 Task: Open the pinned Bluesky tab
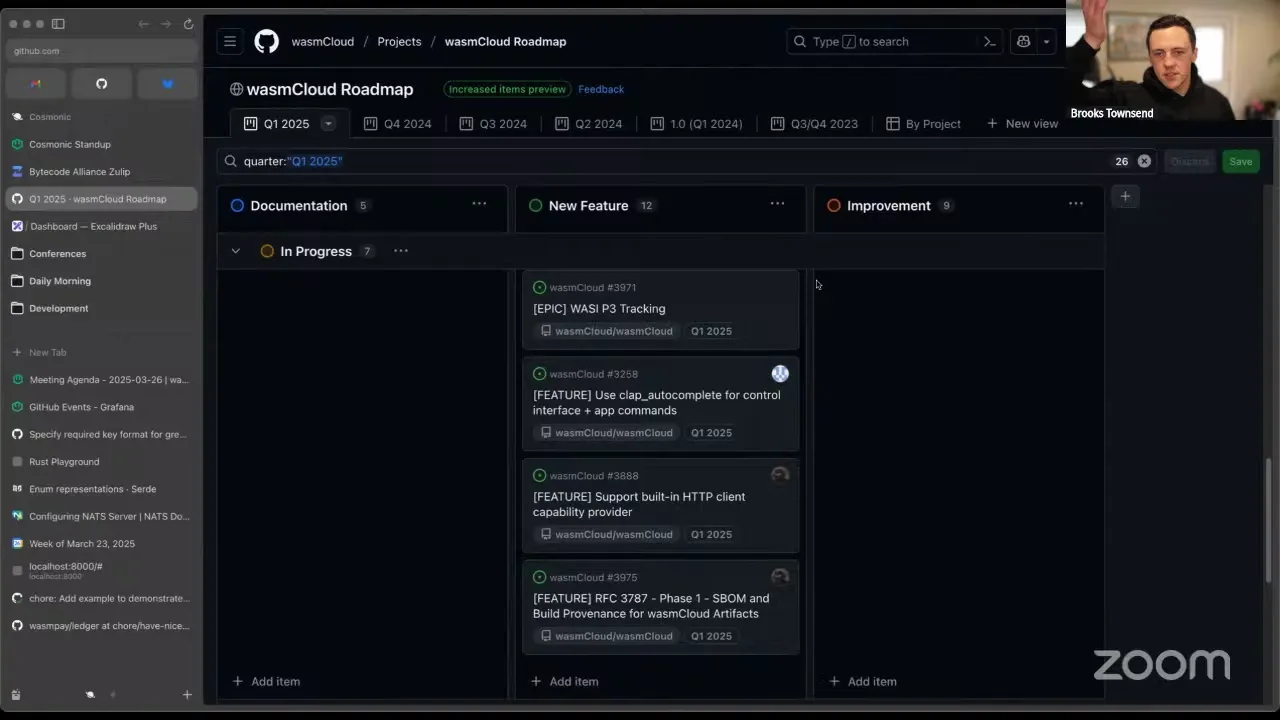tap(167, 84)
